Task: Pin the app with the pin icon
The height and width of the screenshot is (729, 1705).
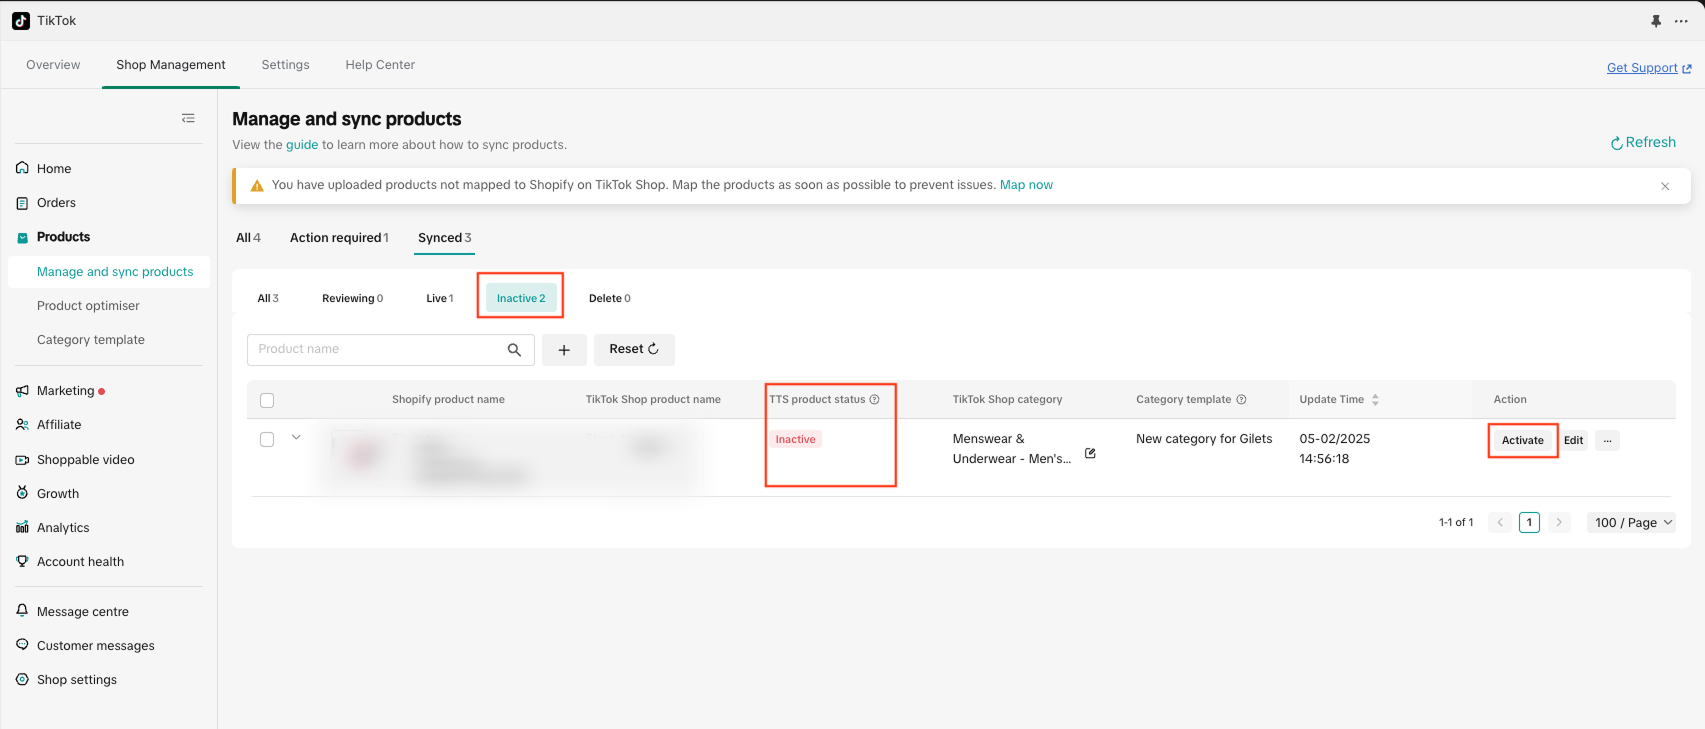Action: coord(1656,21)
